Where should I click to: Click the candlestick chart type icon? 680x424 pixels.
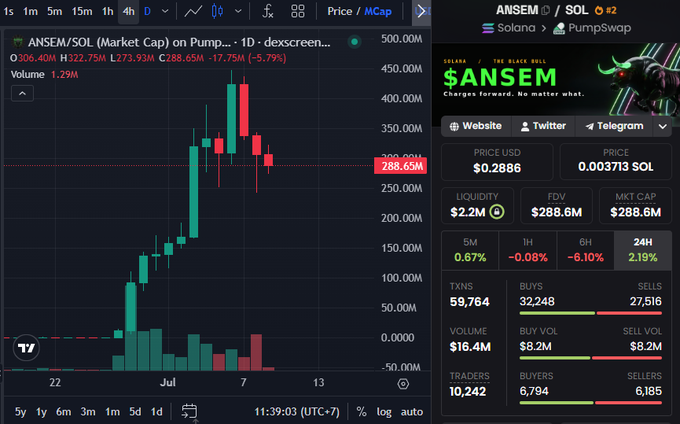217,11
